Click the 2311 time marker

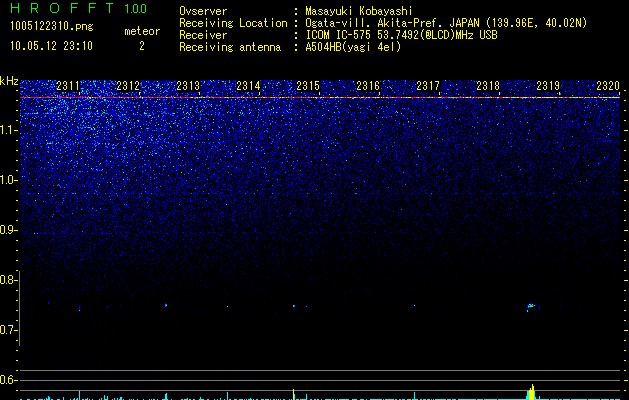point(68,86)
